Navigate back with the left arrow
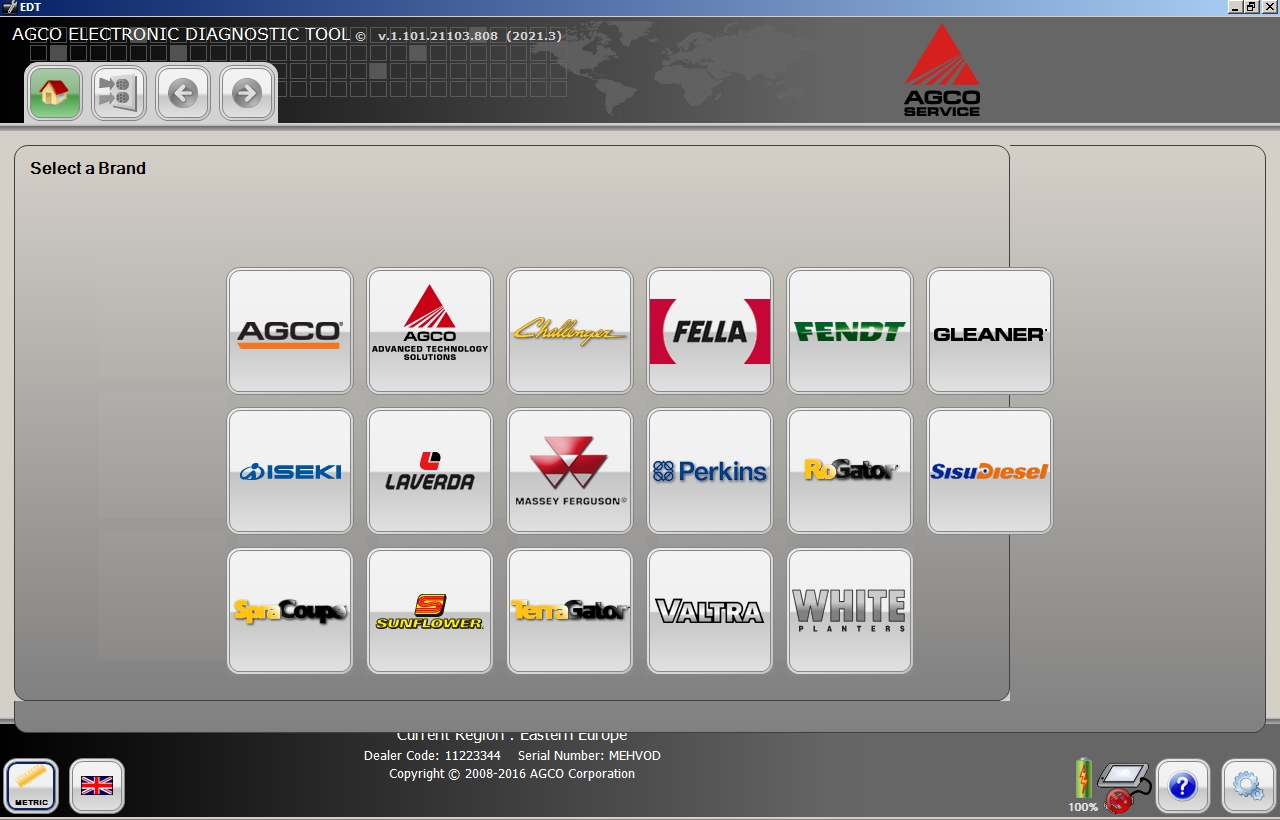Screen dimensions: 1280x820 [x=183, y=94]
